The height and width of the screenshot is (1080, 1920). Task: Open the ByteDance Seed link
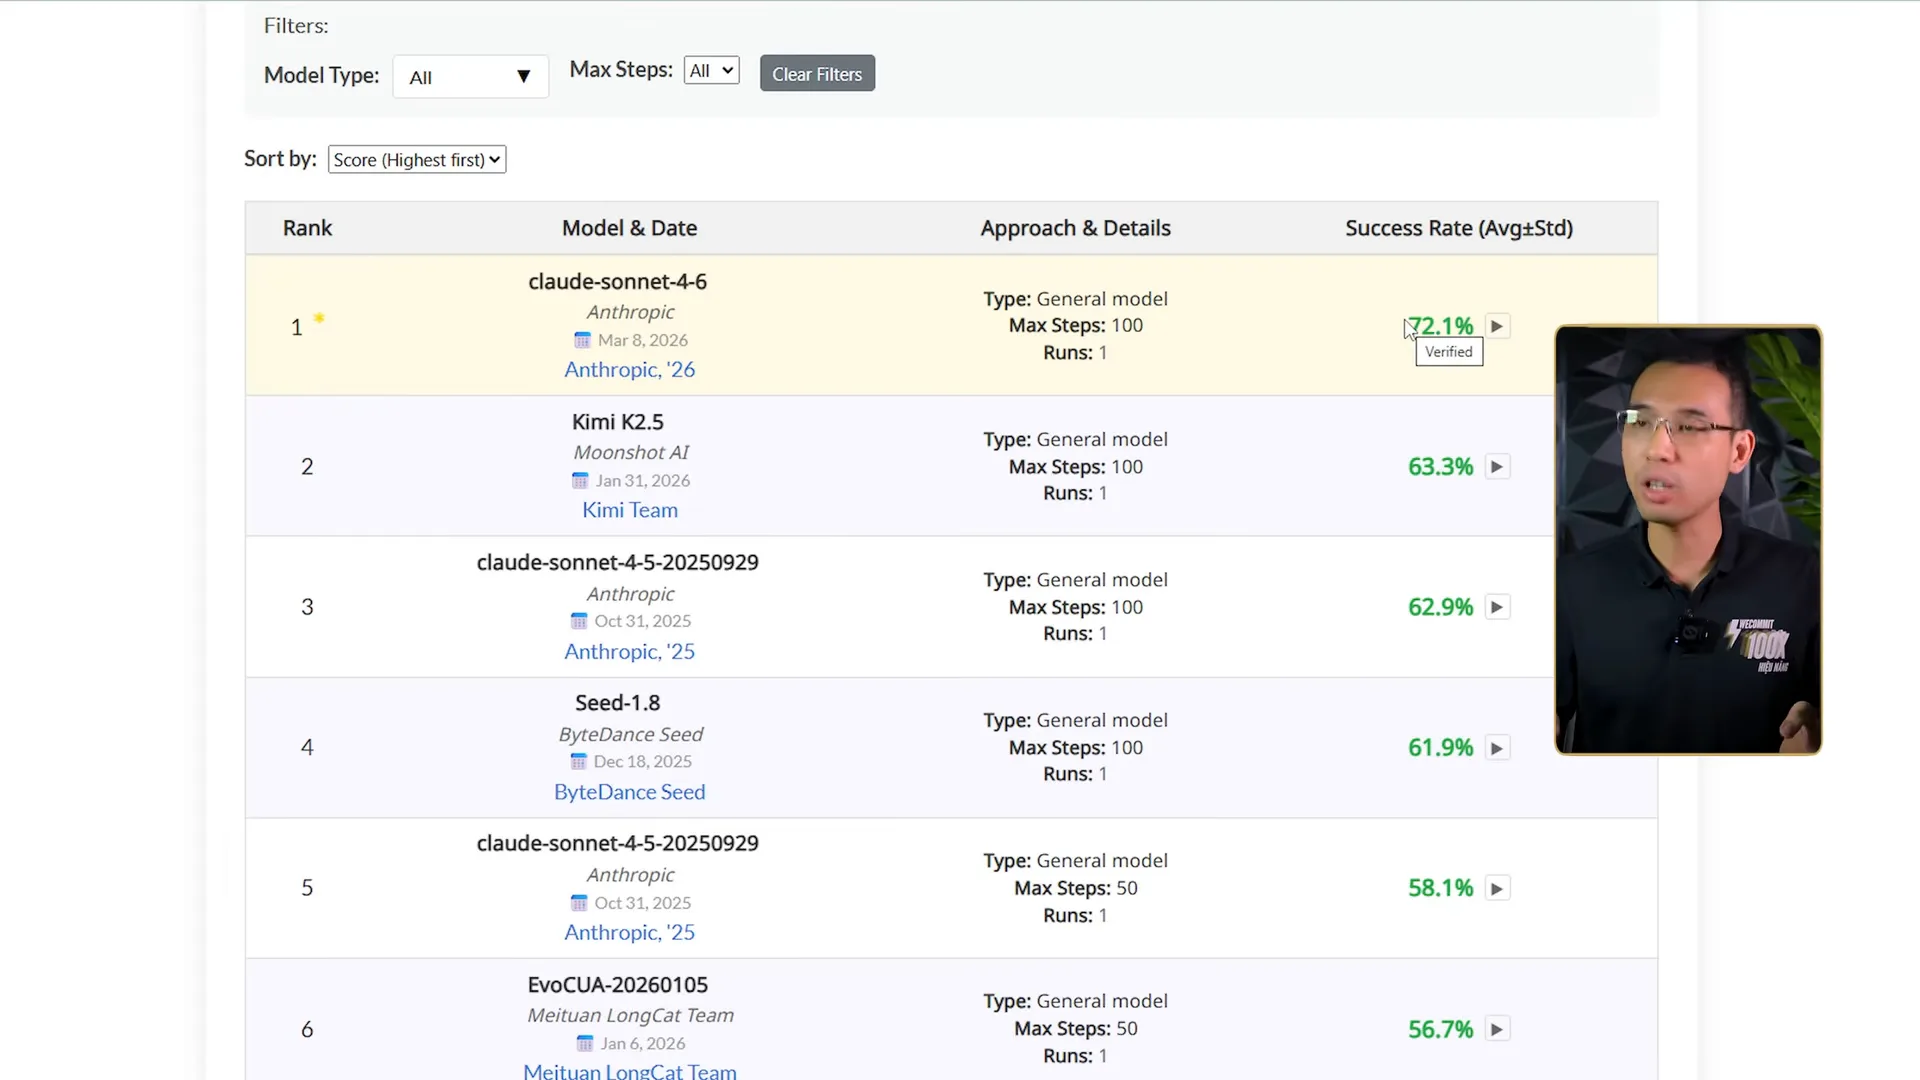tap(630, 792)
